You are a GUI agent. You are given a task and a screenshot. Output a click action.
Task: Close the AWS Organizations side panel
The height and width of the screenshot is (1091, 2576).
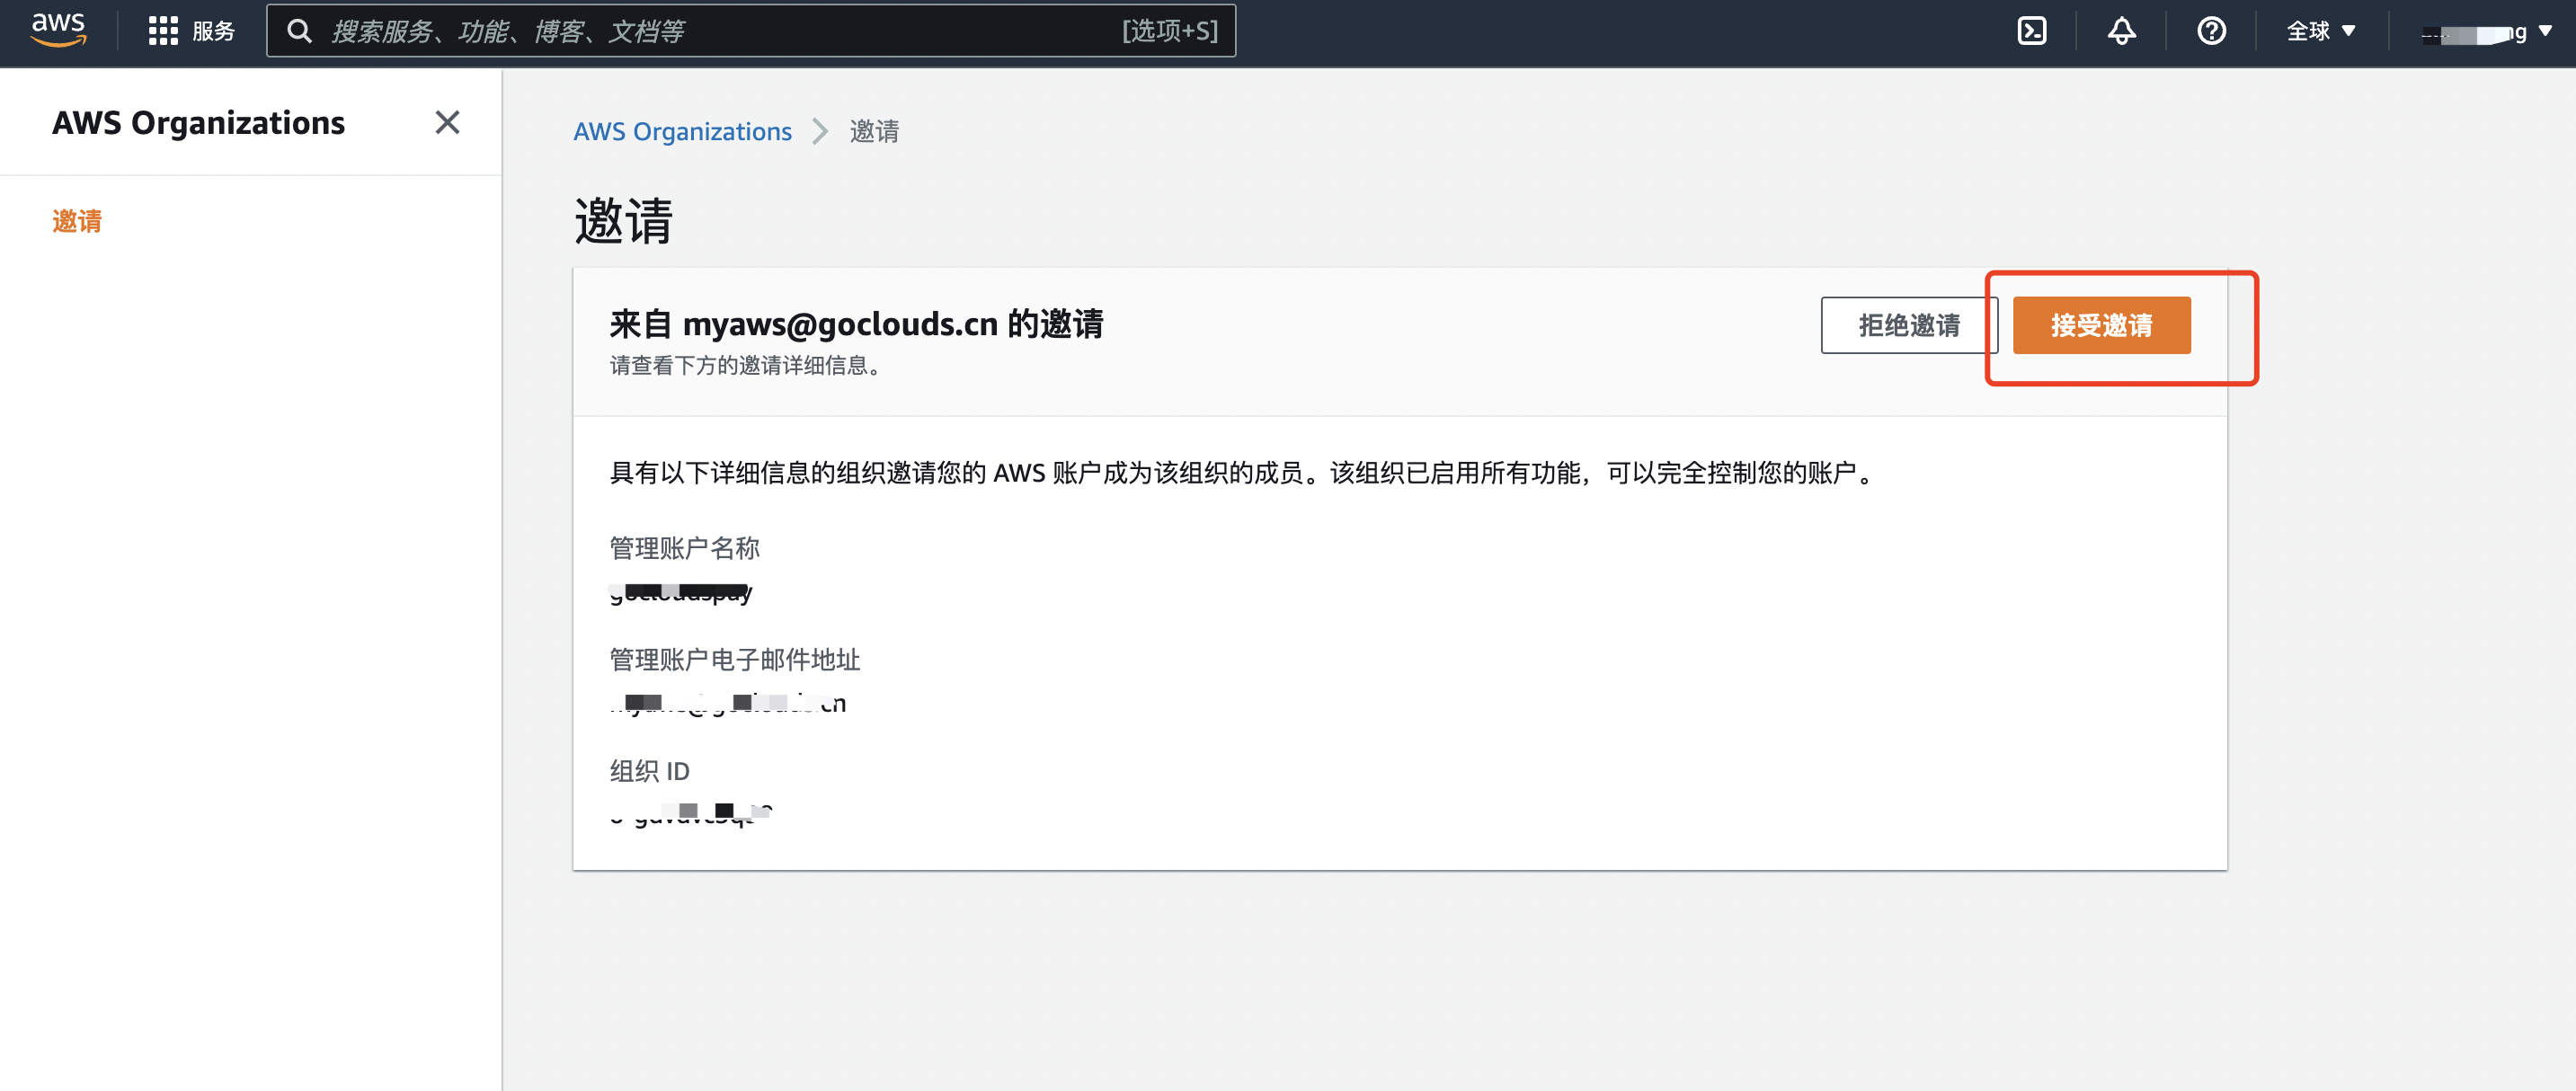(x=447, y=122)
